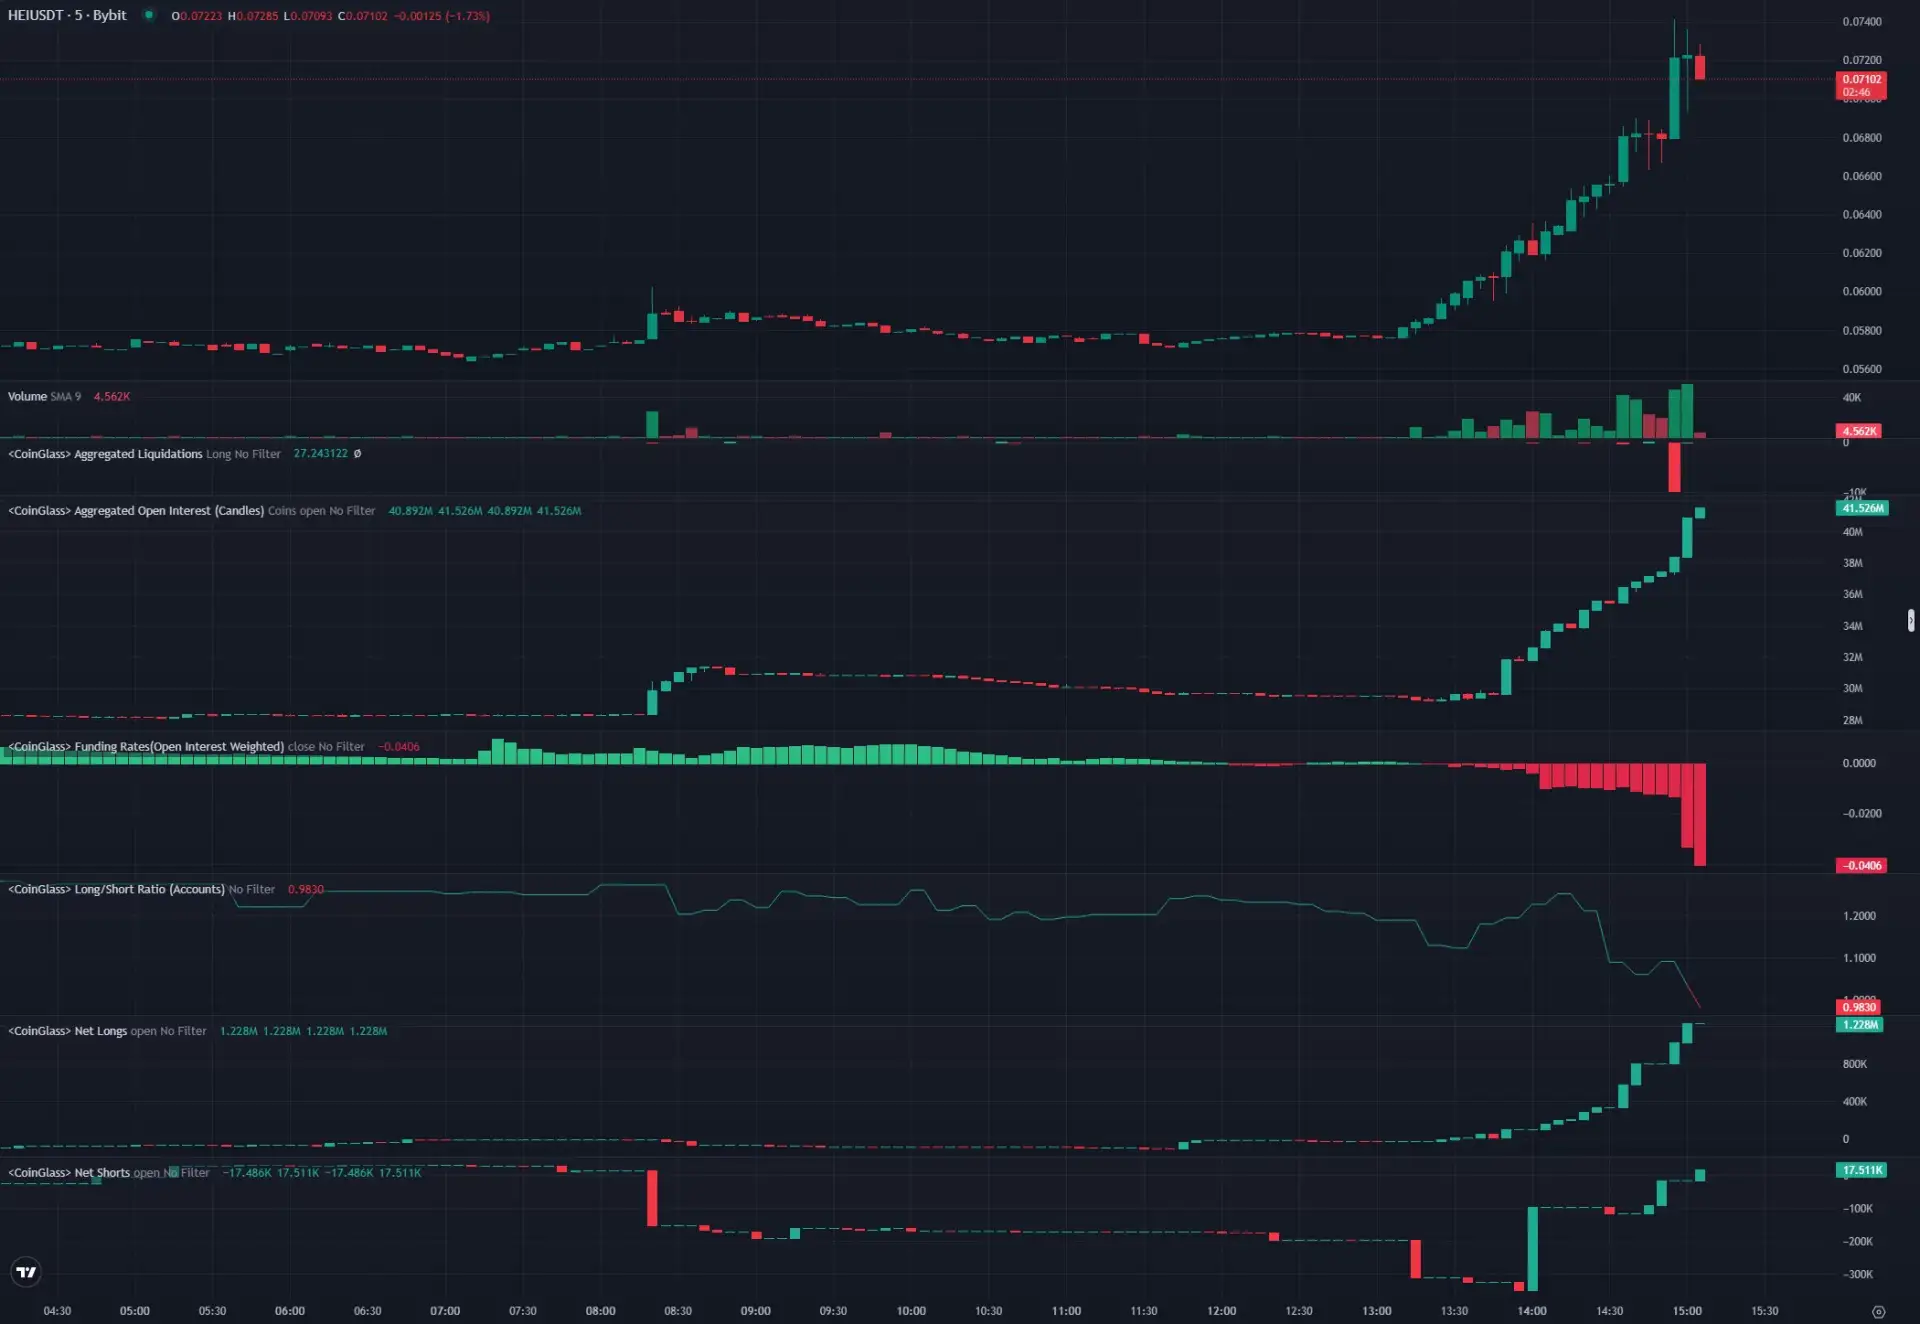Click the 12:00 time axis label

(x=1222, y=1311)
